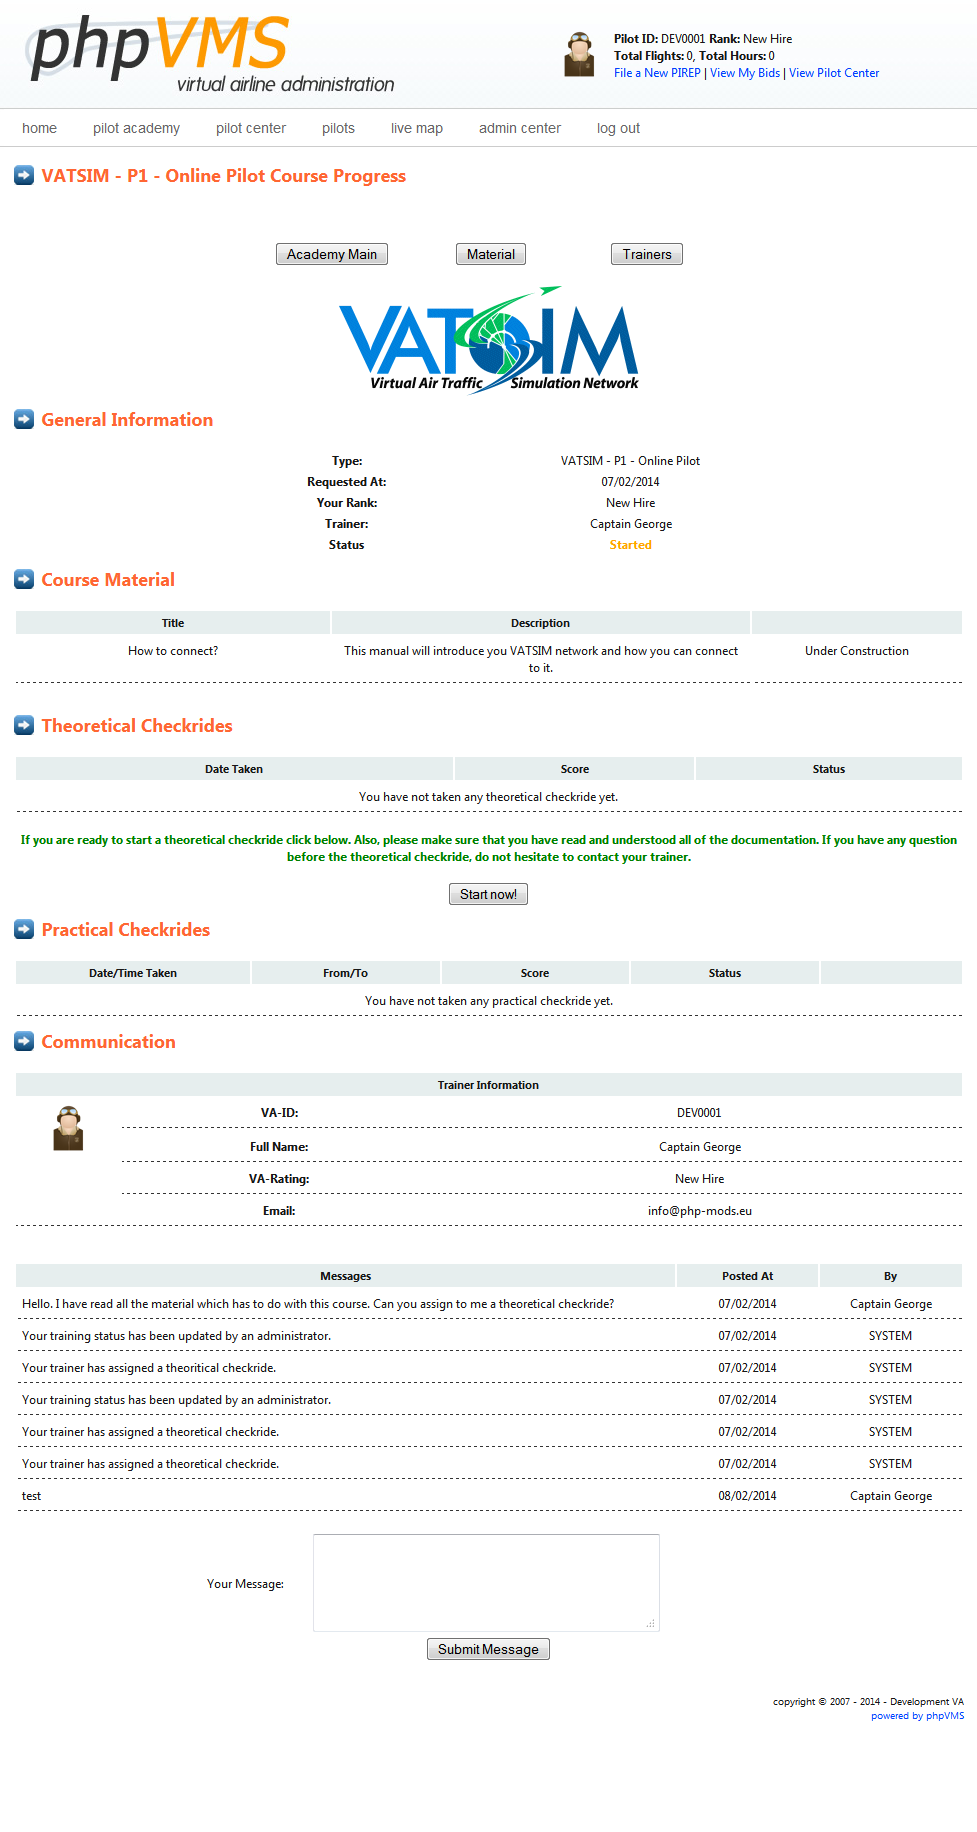Click the VA-ID value DEV0001 in Trainer Information
This screenshot has width=977, height=1832.
(699, 1113)
